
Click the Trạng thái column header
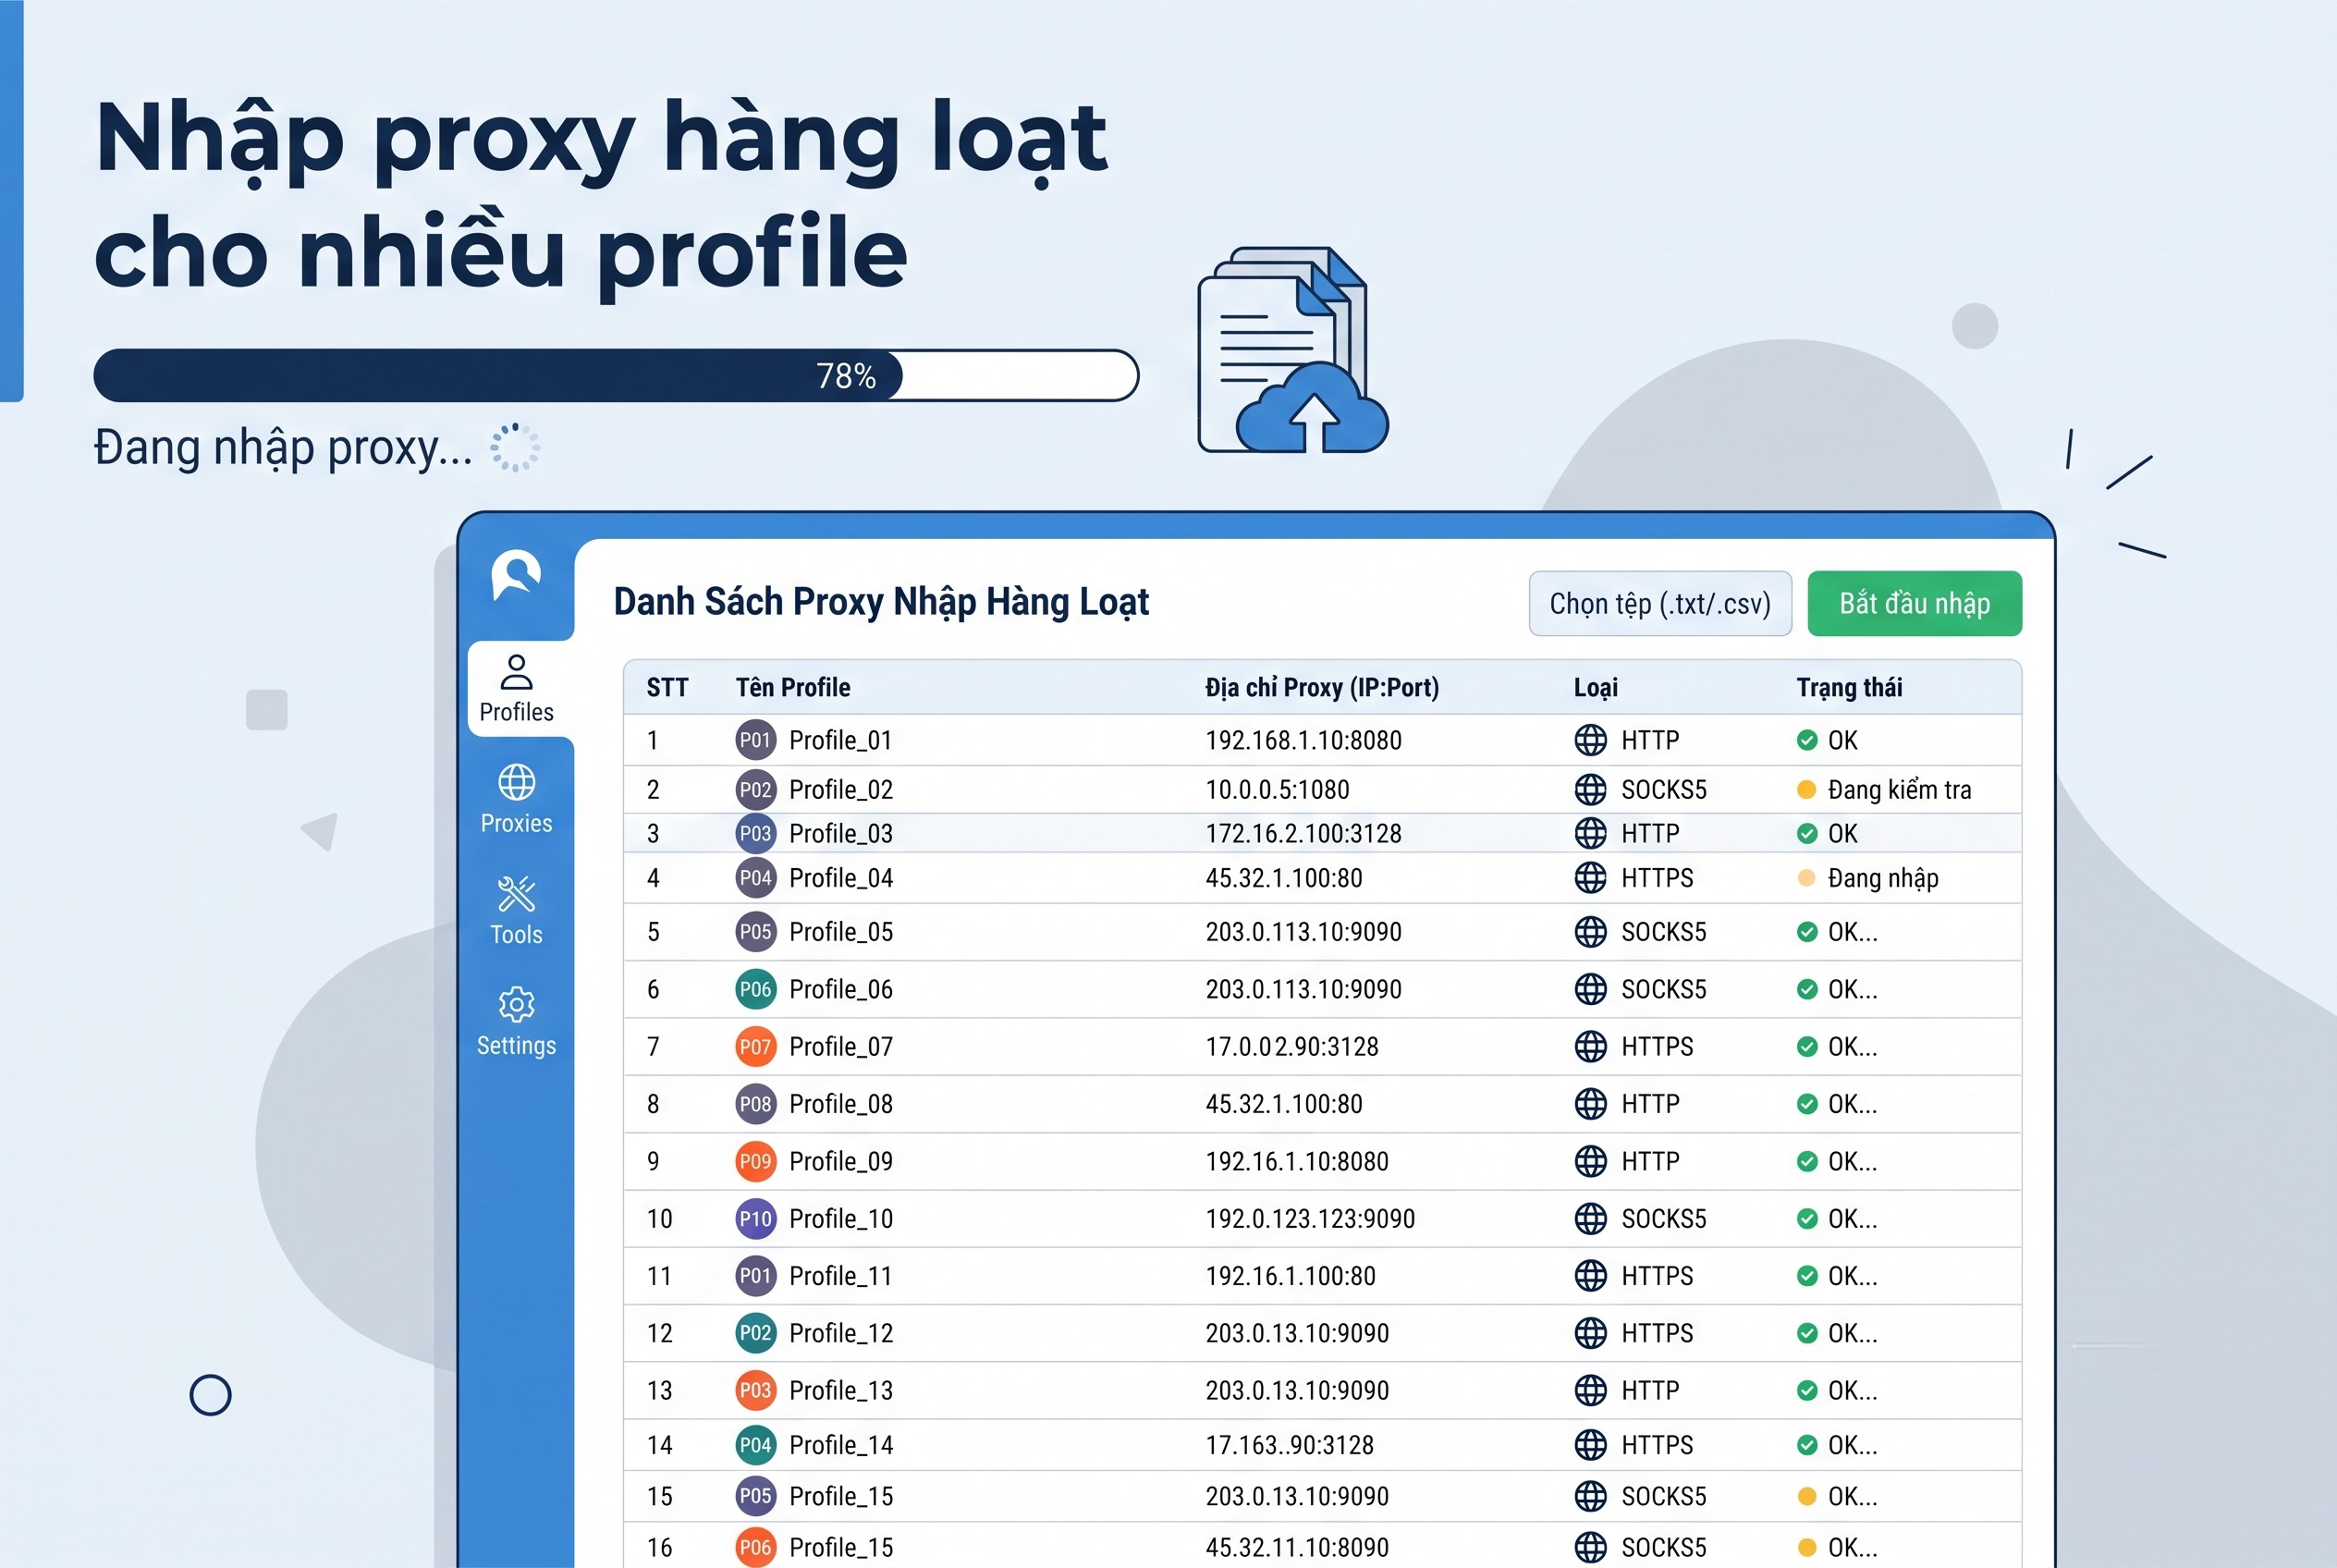pyautogui.click(x=1849, y=687)
